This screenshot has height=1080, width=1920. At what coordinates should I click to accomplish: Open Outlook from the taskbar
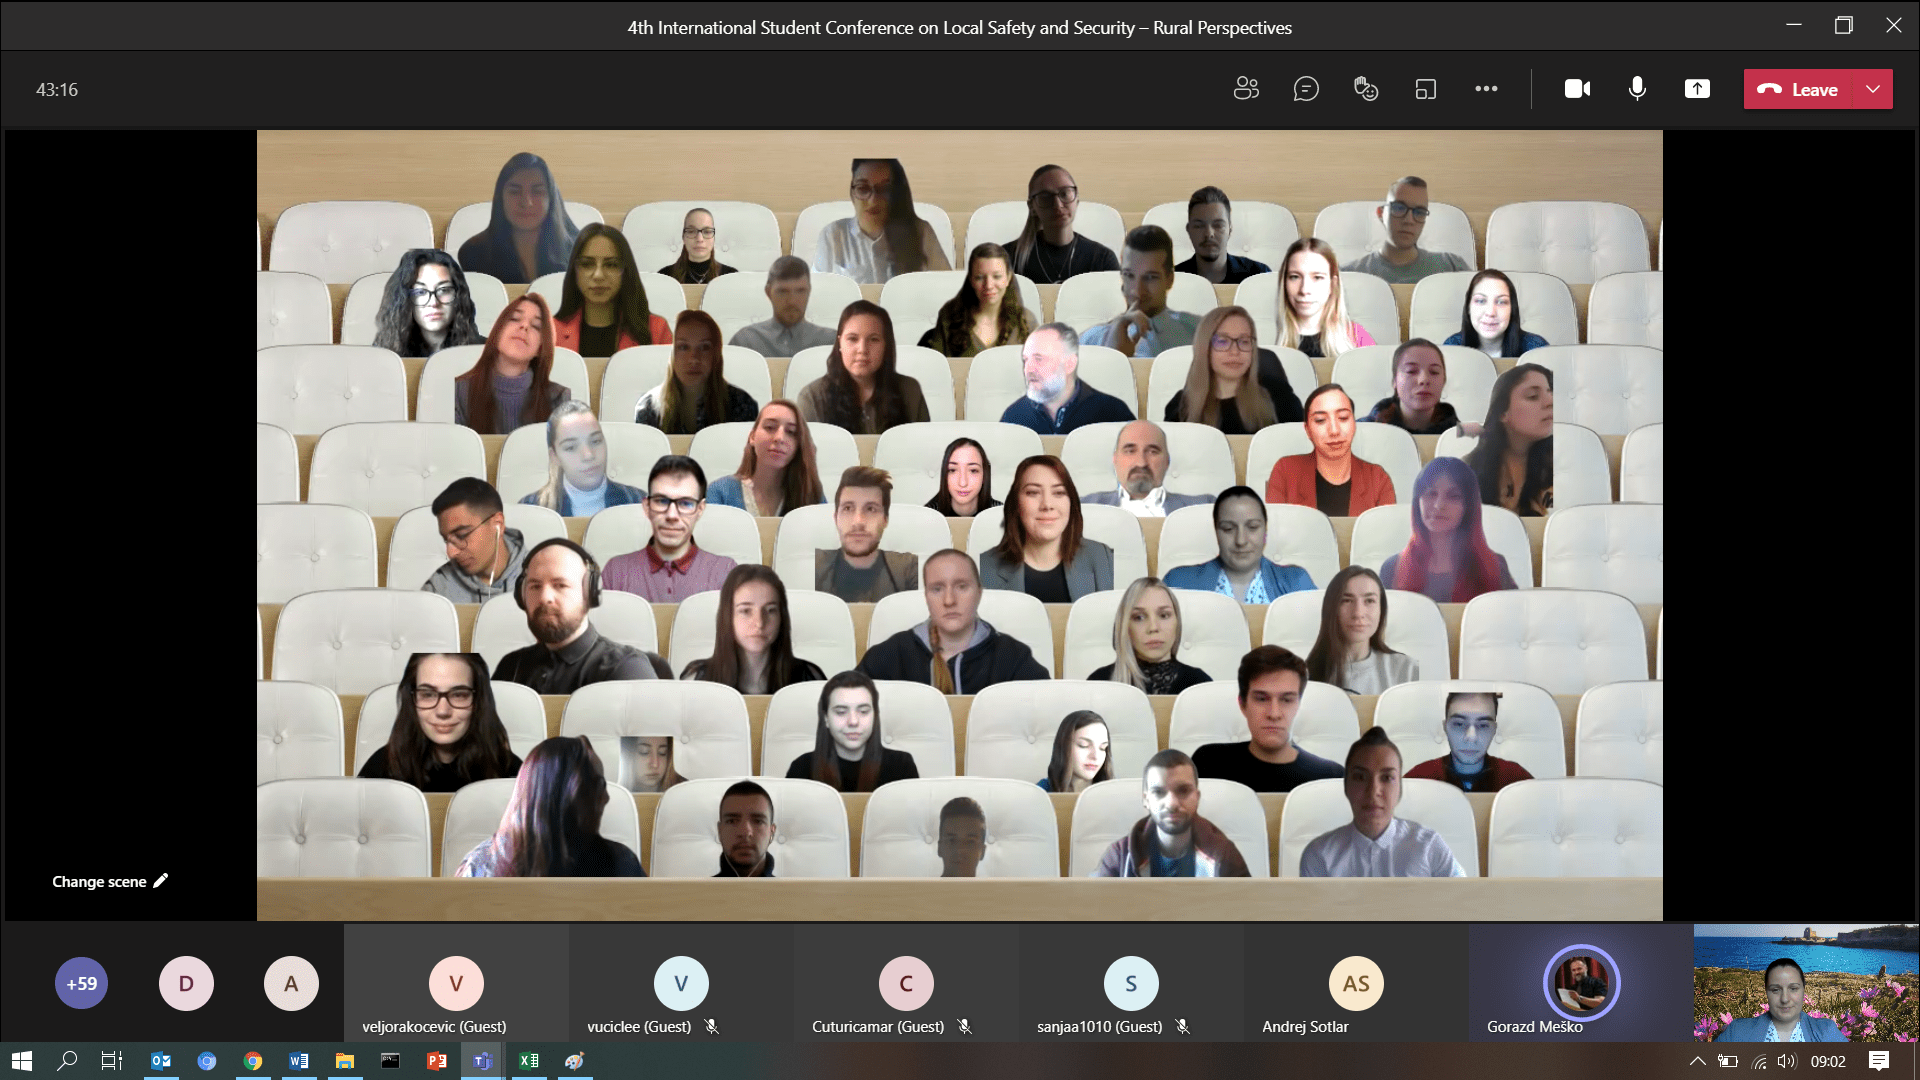click(x=161, y=1061)
